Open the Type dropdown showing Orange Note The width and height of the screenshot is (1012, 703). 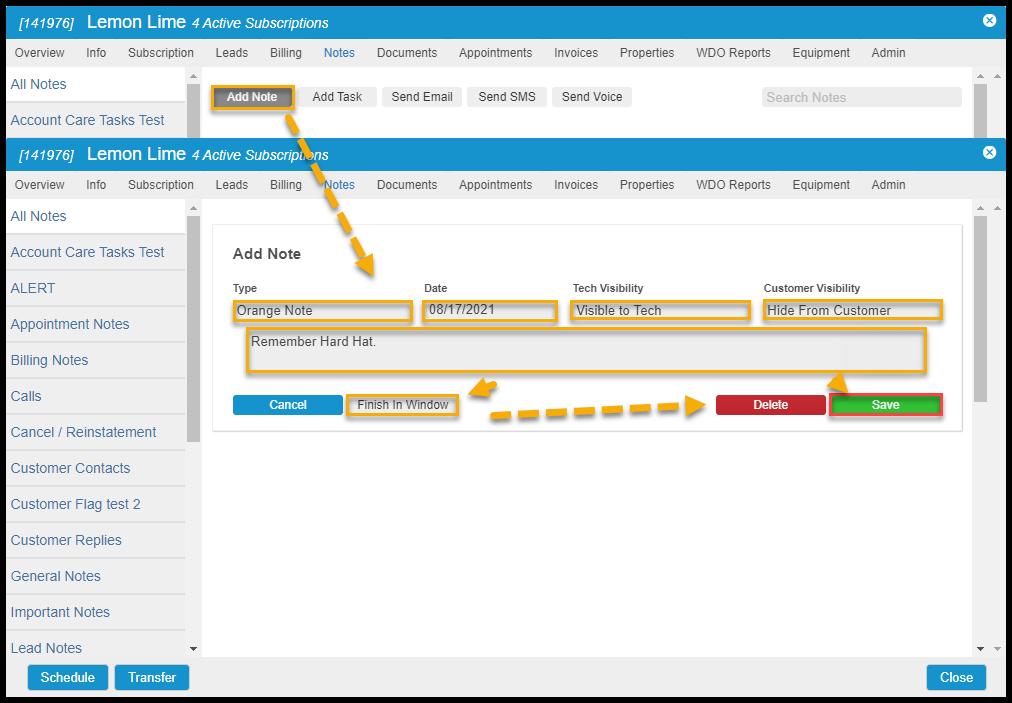tap(322, 311)
